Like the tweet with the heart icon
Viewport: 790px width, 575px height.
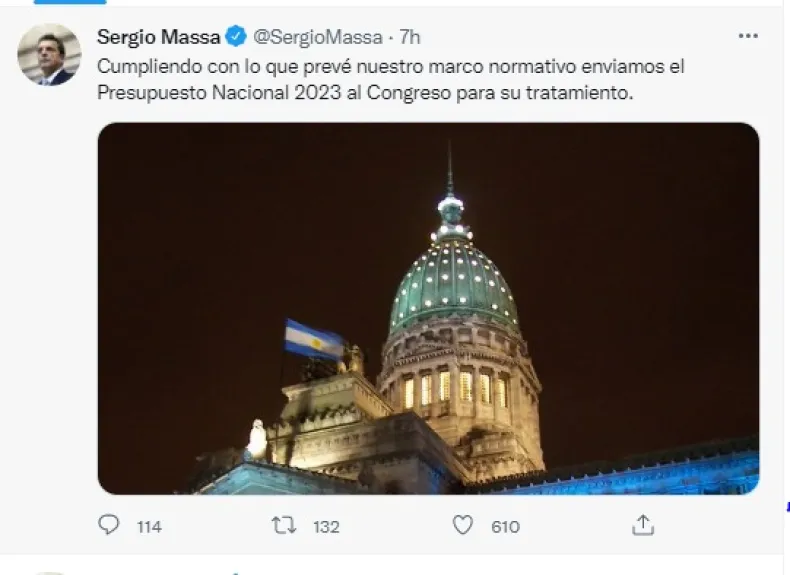pos(463,525)
